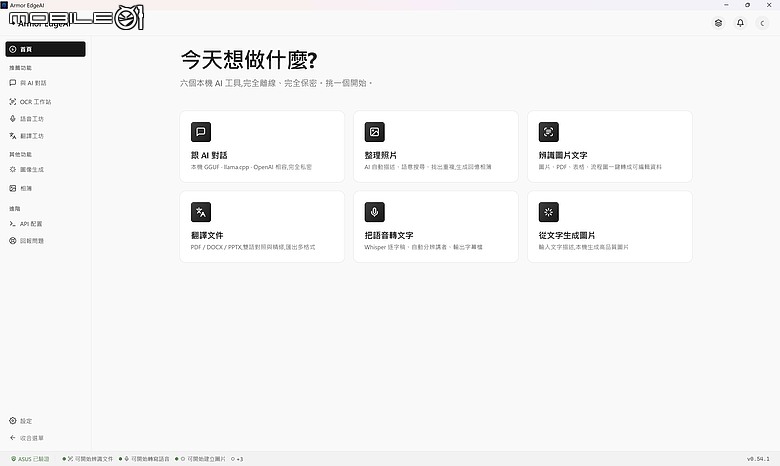Select the 整理照片 photo card icon

click(375, 132)
